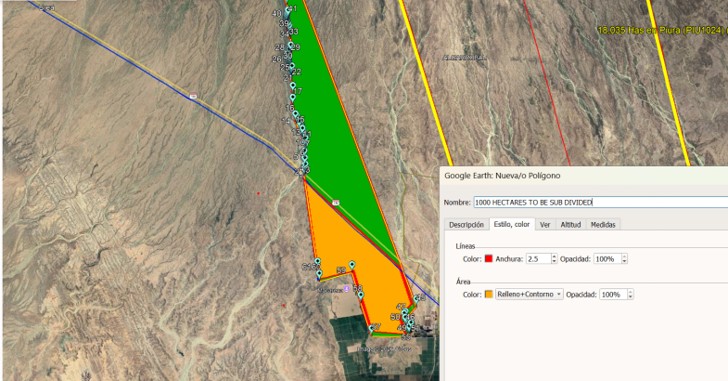Open the Ver tab
This screenshot has height=381, width=728.
tap(545, 225)
